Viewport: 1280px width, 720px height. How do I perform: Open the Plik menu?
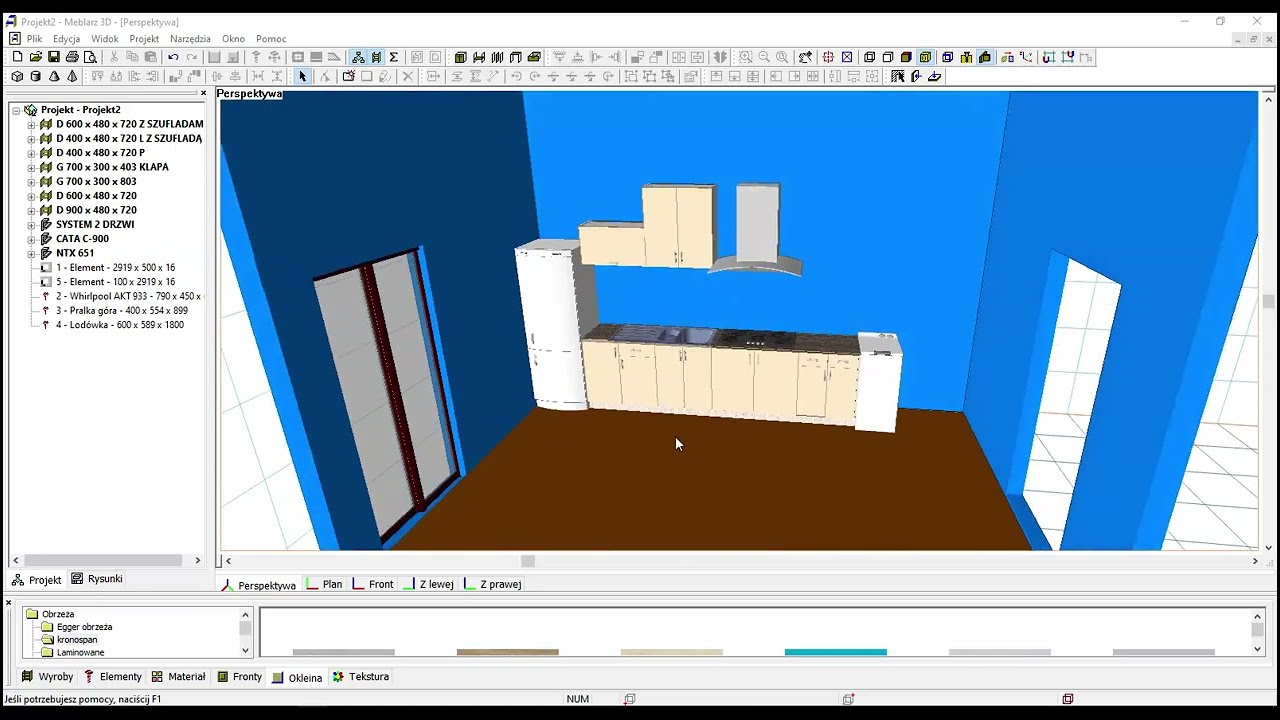34,39
